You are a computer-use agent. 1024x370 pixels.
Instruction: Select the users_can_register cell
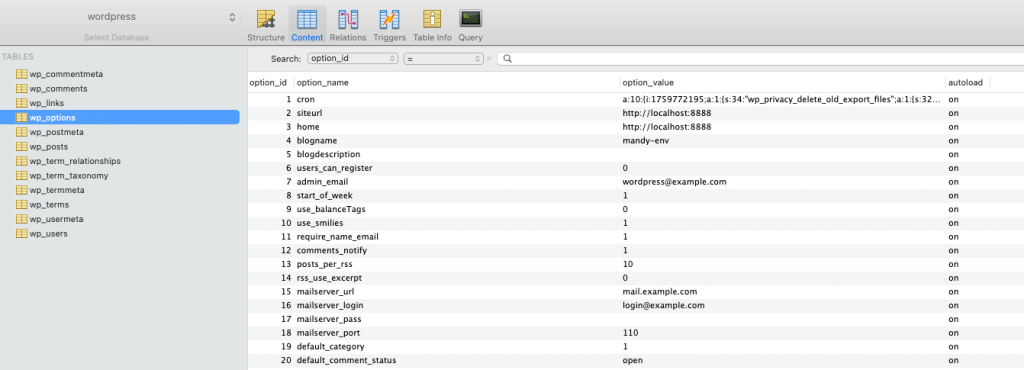pos(334,168)
